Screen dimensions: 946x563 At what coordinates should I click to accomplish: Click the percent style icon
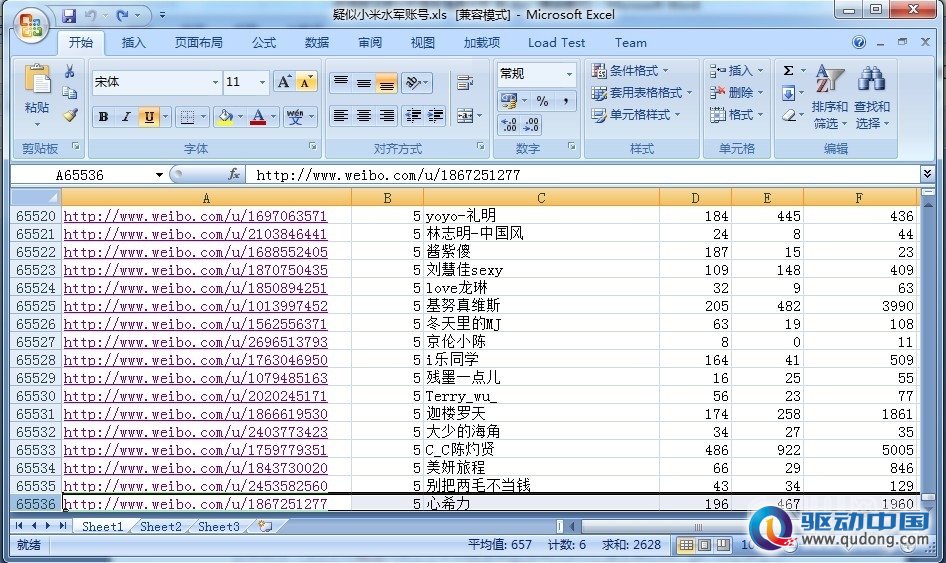542,101
